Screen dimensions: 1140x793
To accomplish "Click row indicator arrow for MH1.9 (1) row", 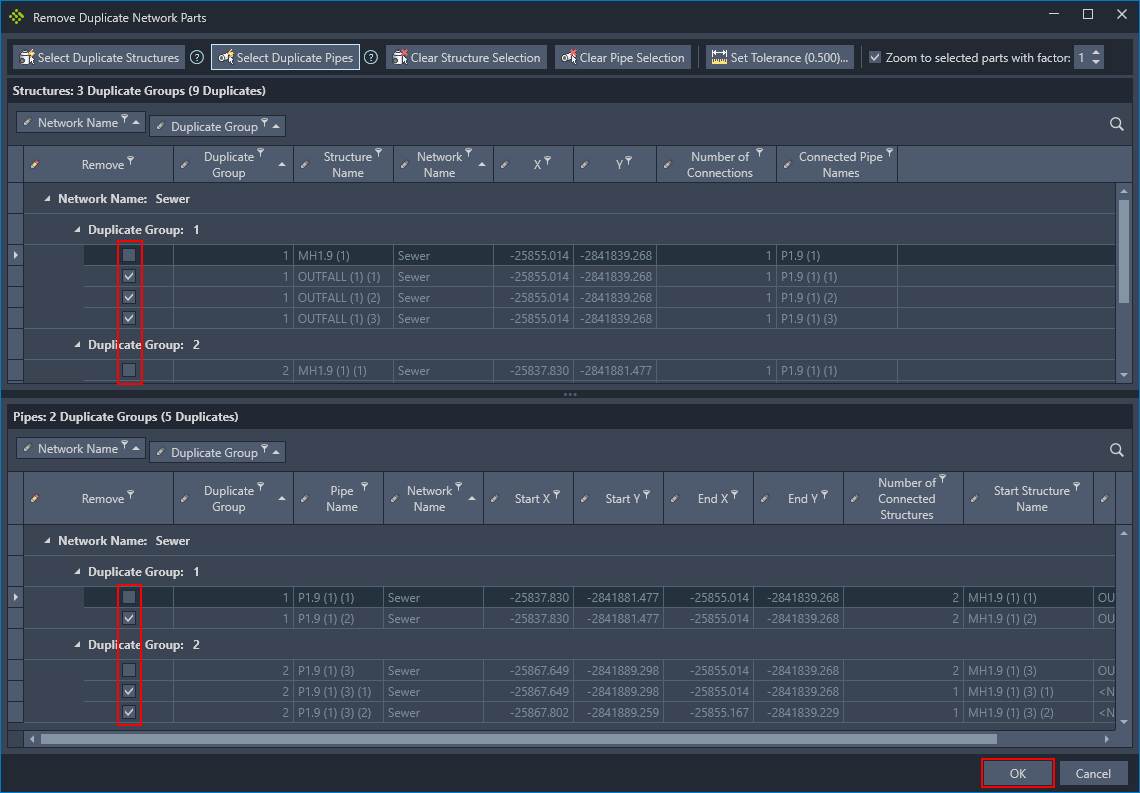I will (16, 255).
